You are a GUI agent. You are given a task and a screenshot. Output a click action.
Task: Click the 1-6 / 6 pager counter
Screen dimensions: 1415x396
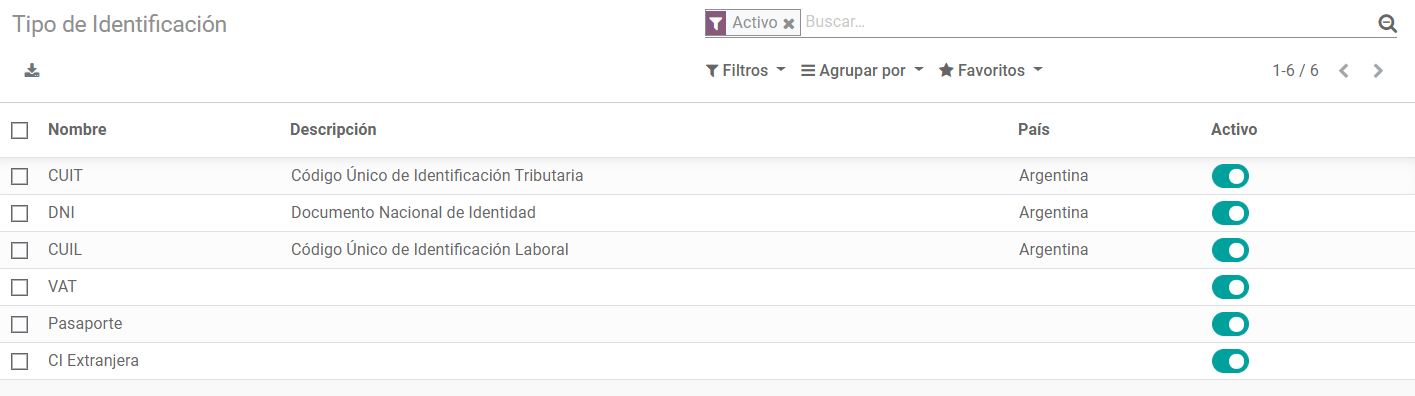(x=1295, y=71)
